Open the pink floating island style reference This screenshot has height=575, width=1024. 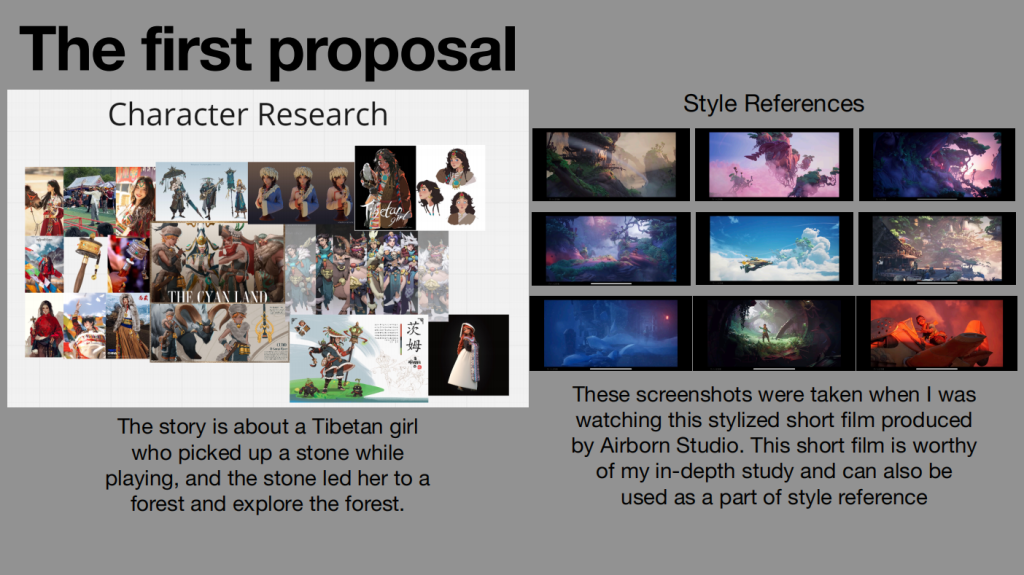tap(774, 165)
